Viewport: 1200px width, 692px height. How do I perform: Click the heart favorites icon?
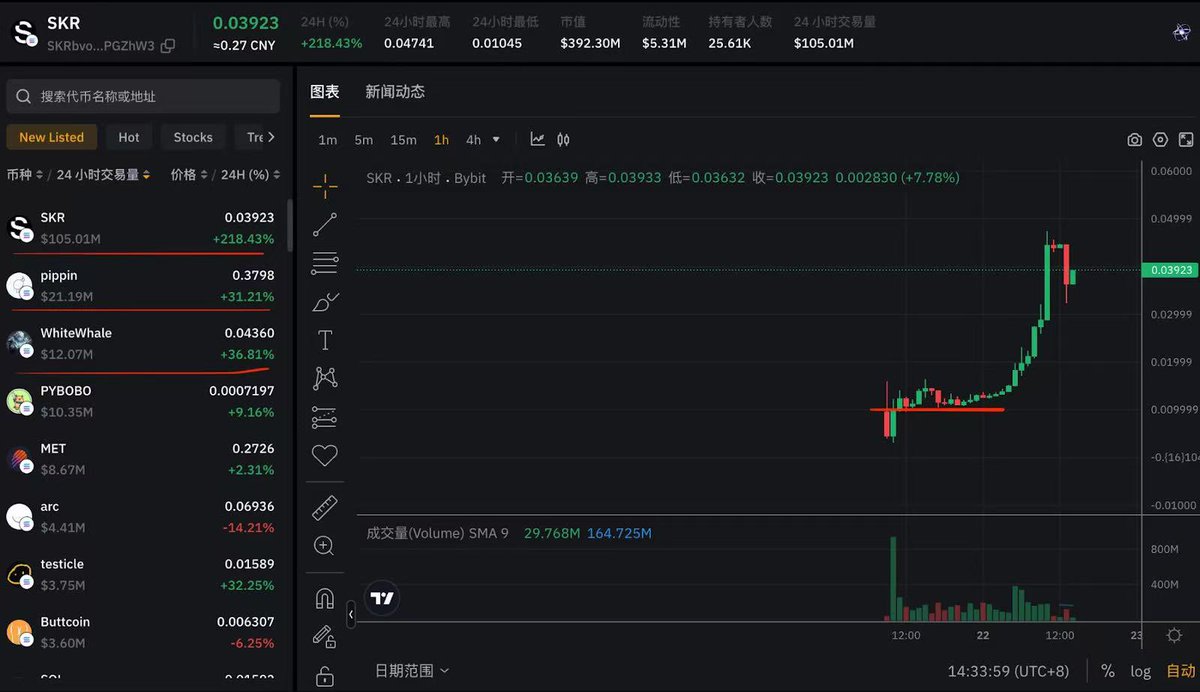click(325, 456)
